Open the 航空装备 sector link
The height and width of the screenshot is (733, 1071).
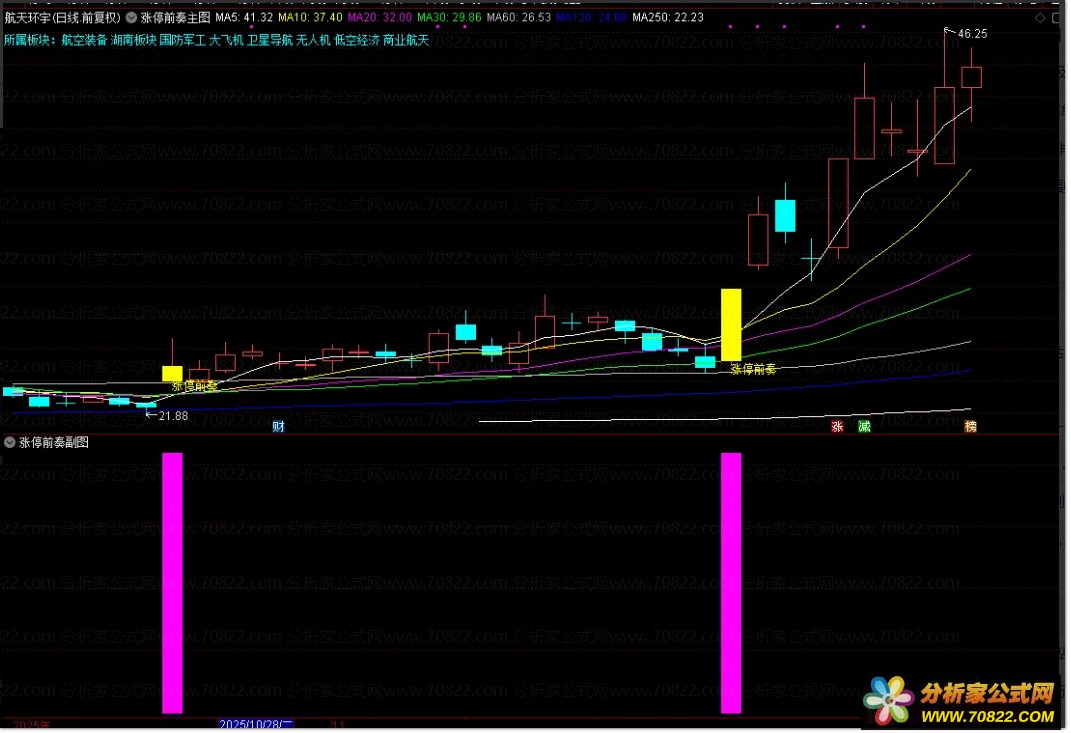[x=84, y=40]
